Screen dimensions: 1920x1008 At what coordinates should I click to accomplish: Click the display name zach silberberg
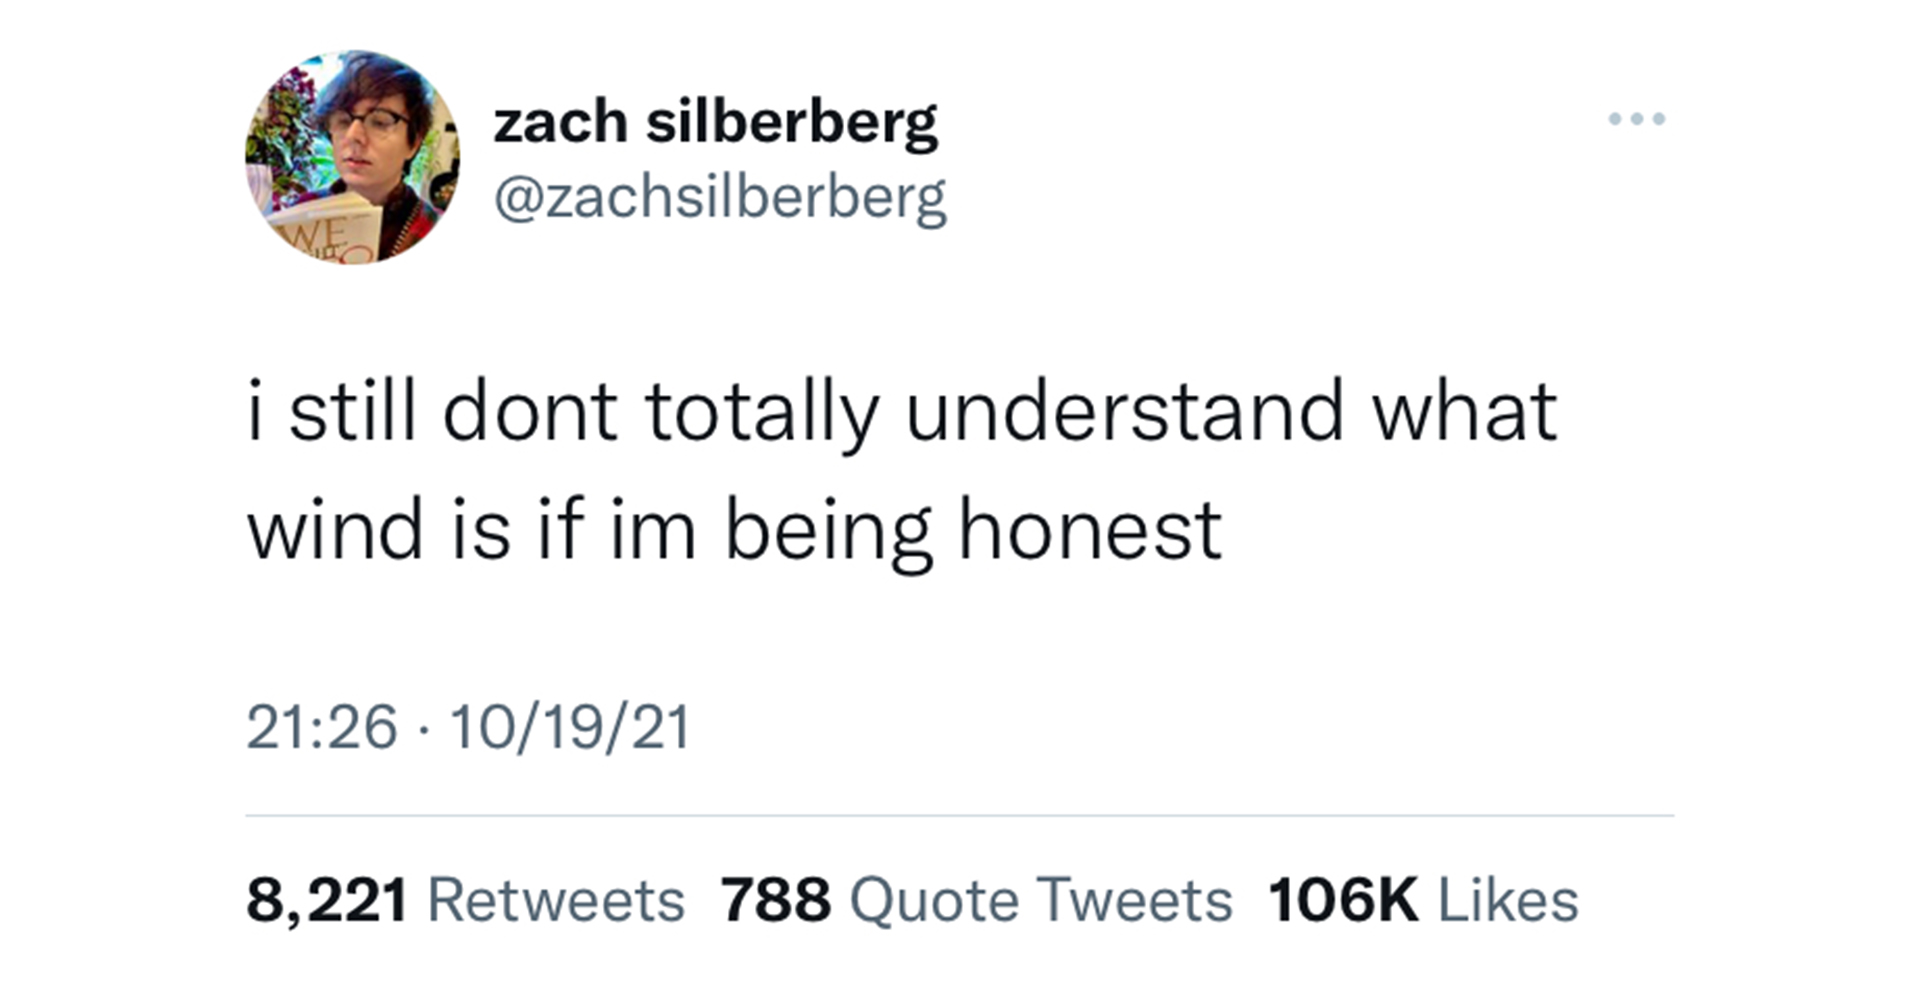pyautogui.click(x=716, y=124)
